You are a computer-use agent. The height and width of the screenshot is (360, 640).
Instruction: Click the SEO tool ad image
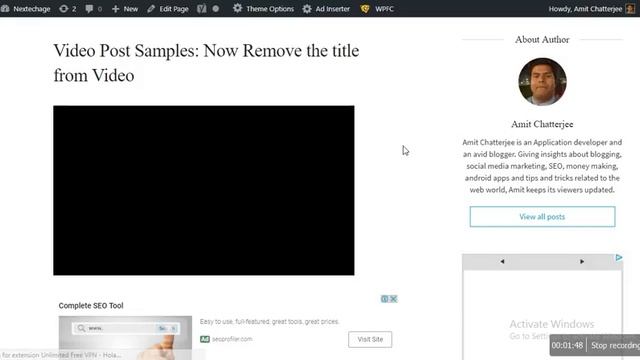(x=125, y=337)
